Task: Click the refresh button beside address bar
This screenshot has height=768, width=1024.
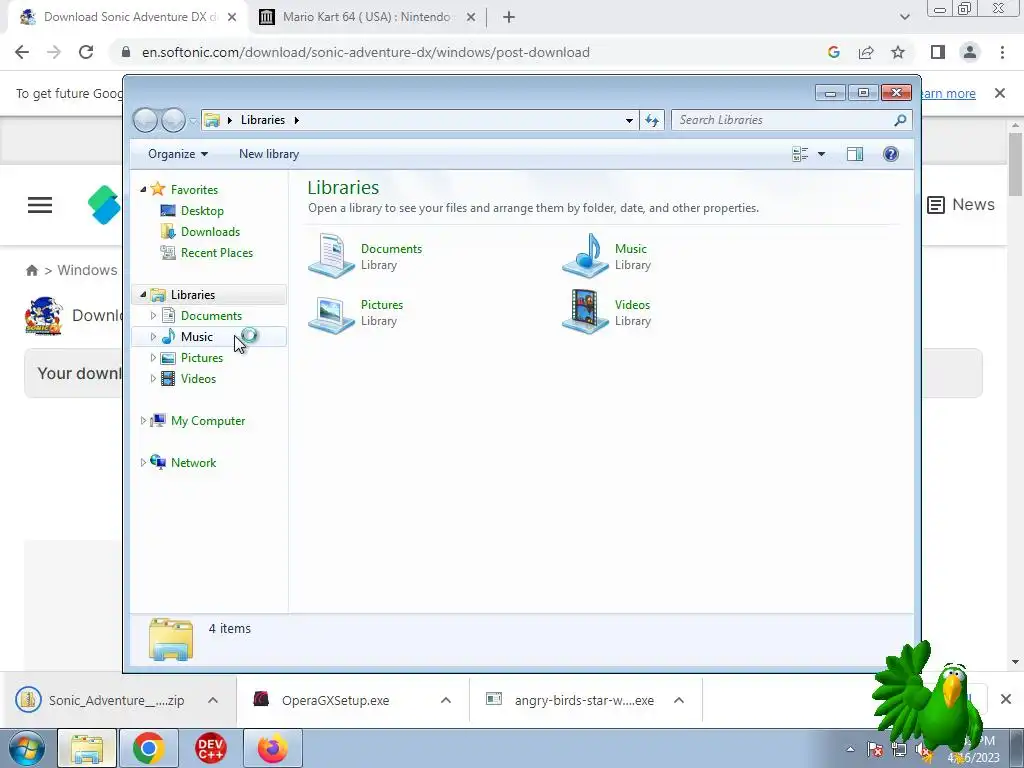Action: point(652,120)
